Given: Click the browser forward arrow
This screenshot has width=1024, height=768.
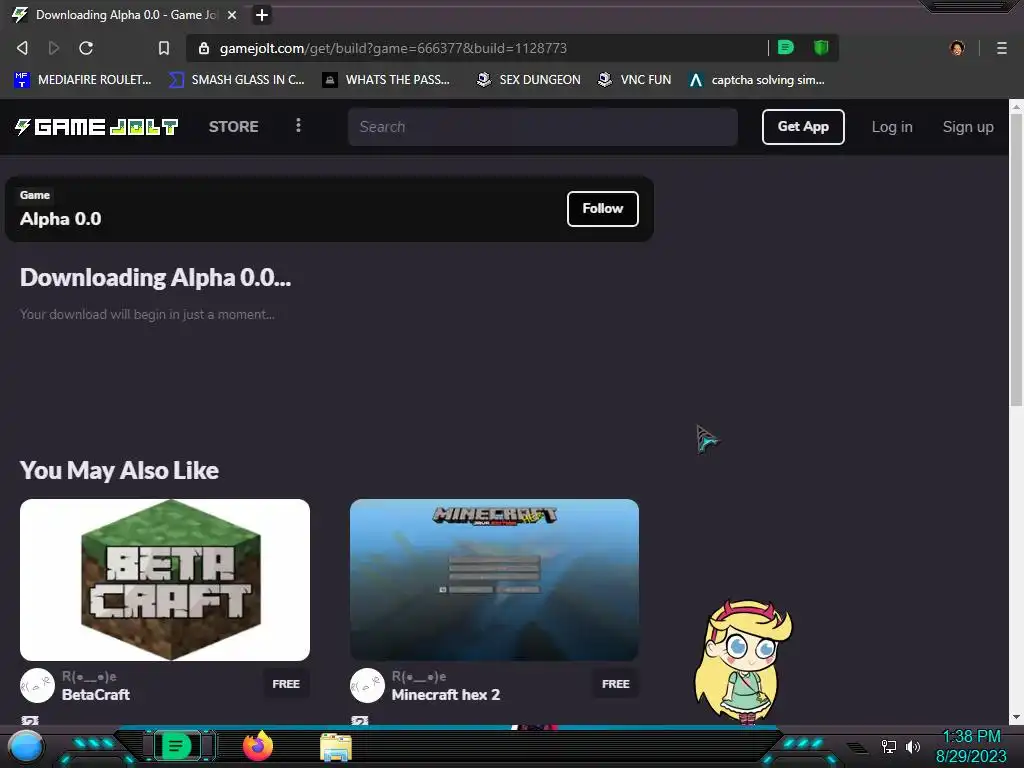Looking at the screenshot, I should click(54, 48).
